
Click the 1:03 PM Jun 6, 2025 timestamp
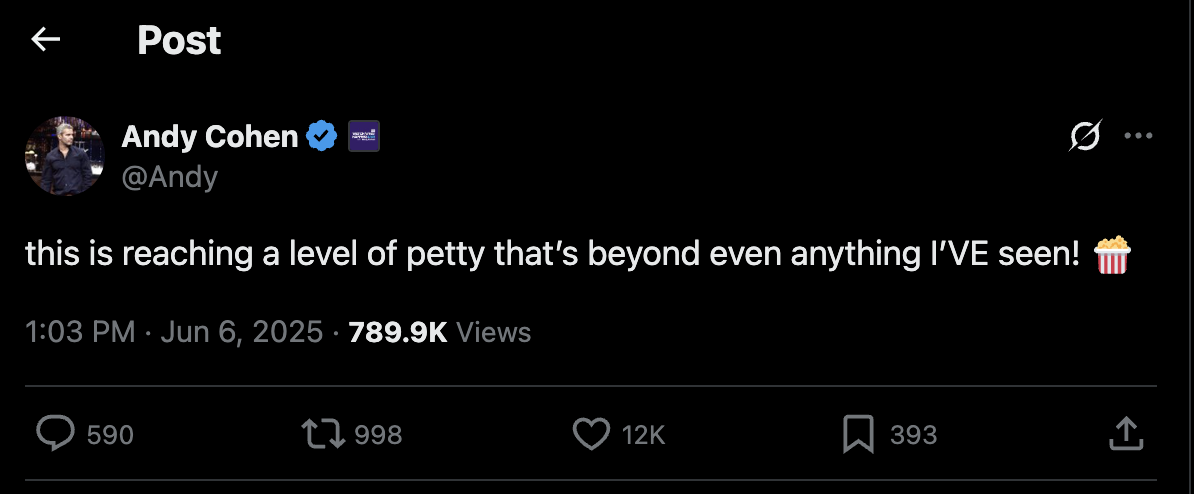(174, 331)
